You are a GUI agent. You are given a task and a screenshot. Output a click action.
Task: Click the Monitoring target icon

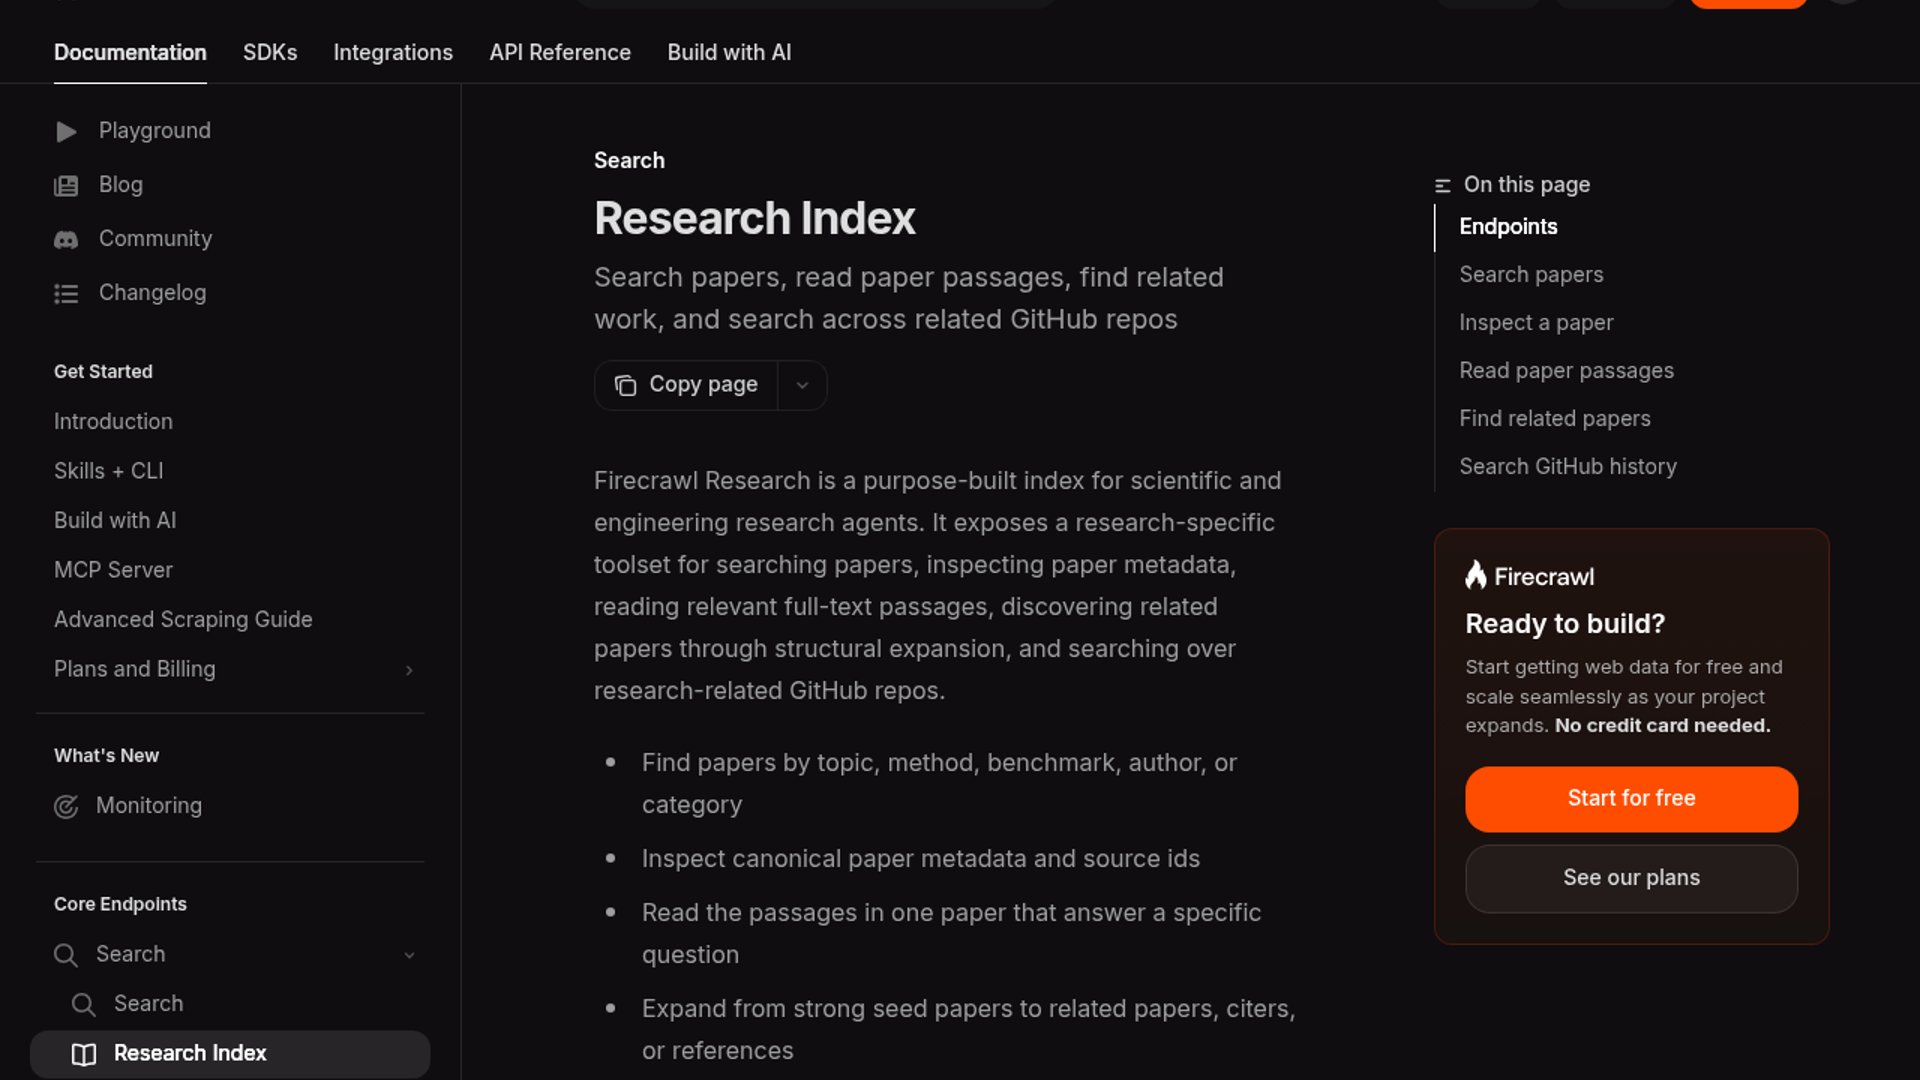point(66,807)
